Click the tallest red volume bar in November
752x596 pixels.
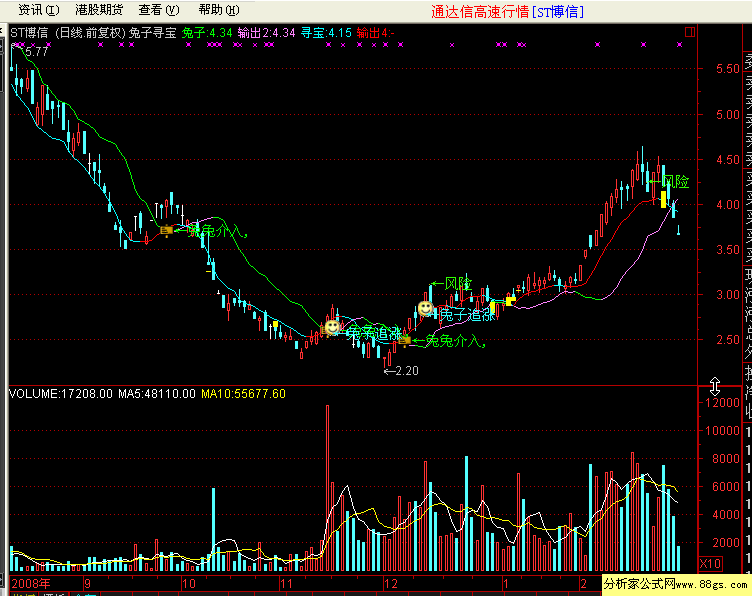click(328, 488)
